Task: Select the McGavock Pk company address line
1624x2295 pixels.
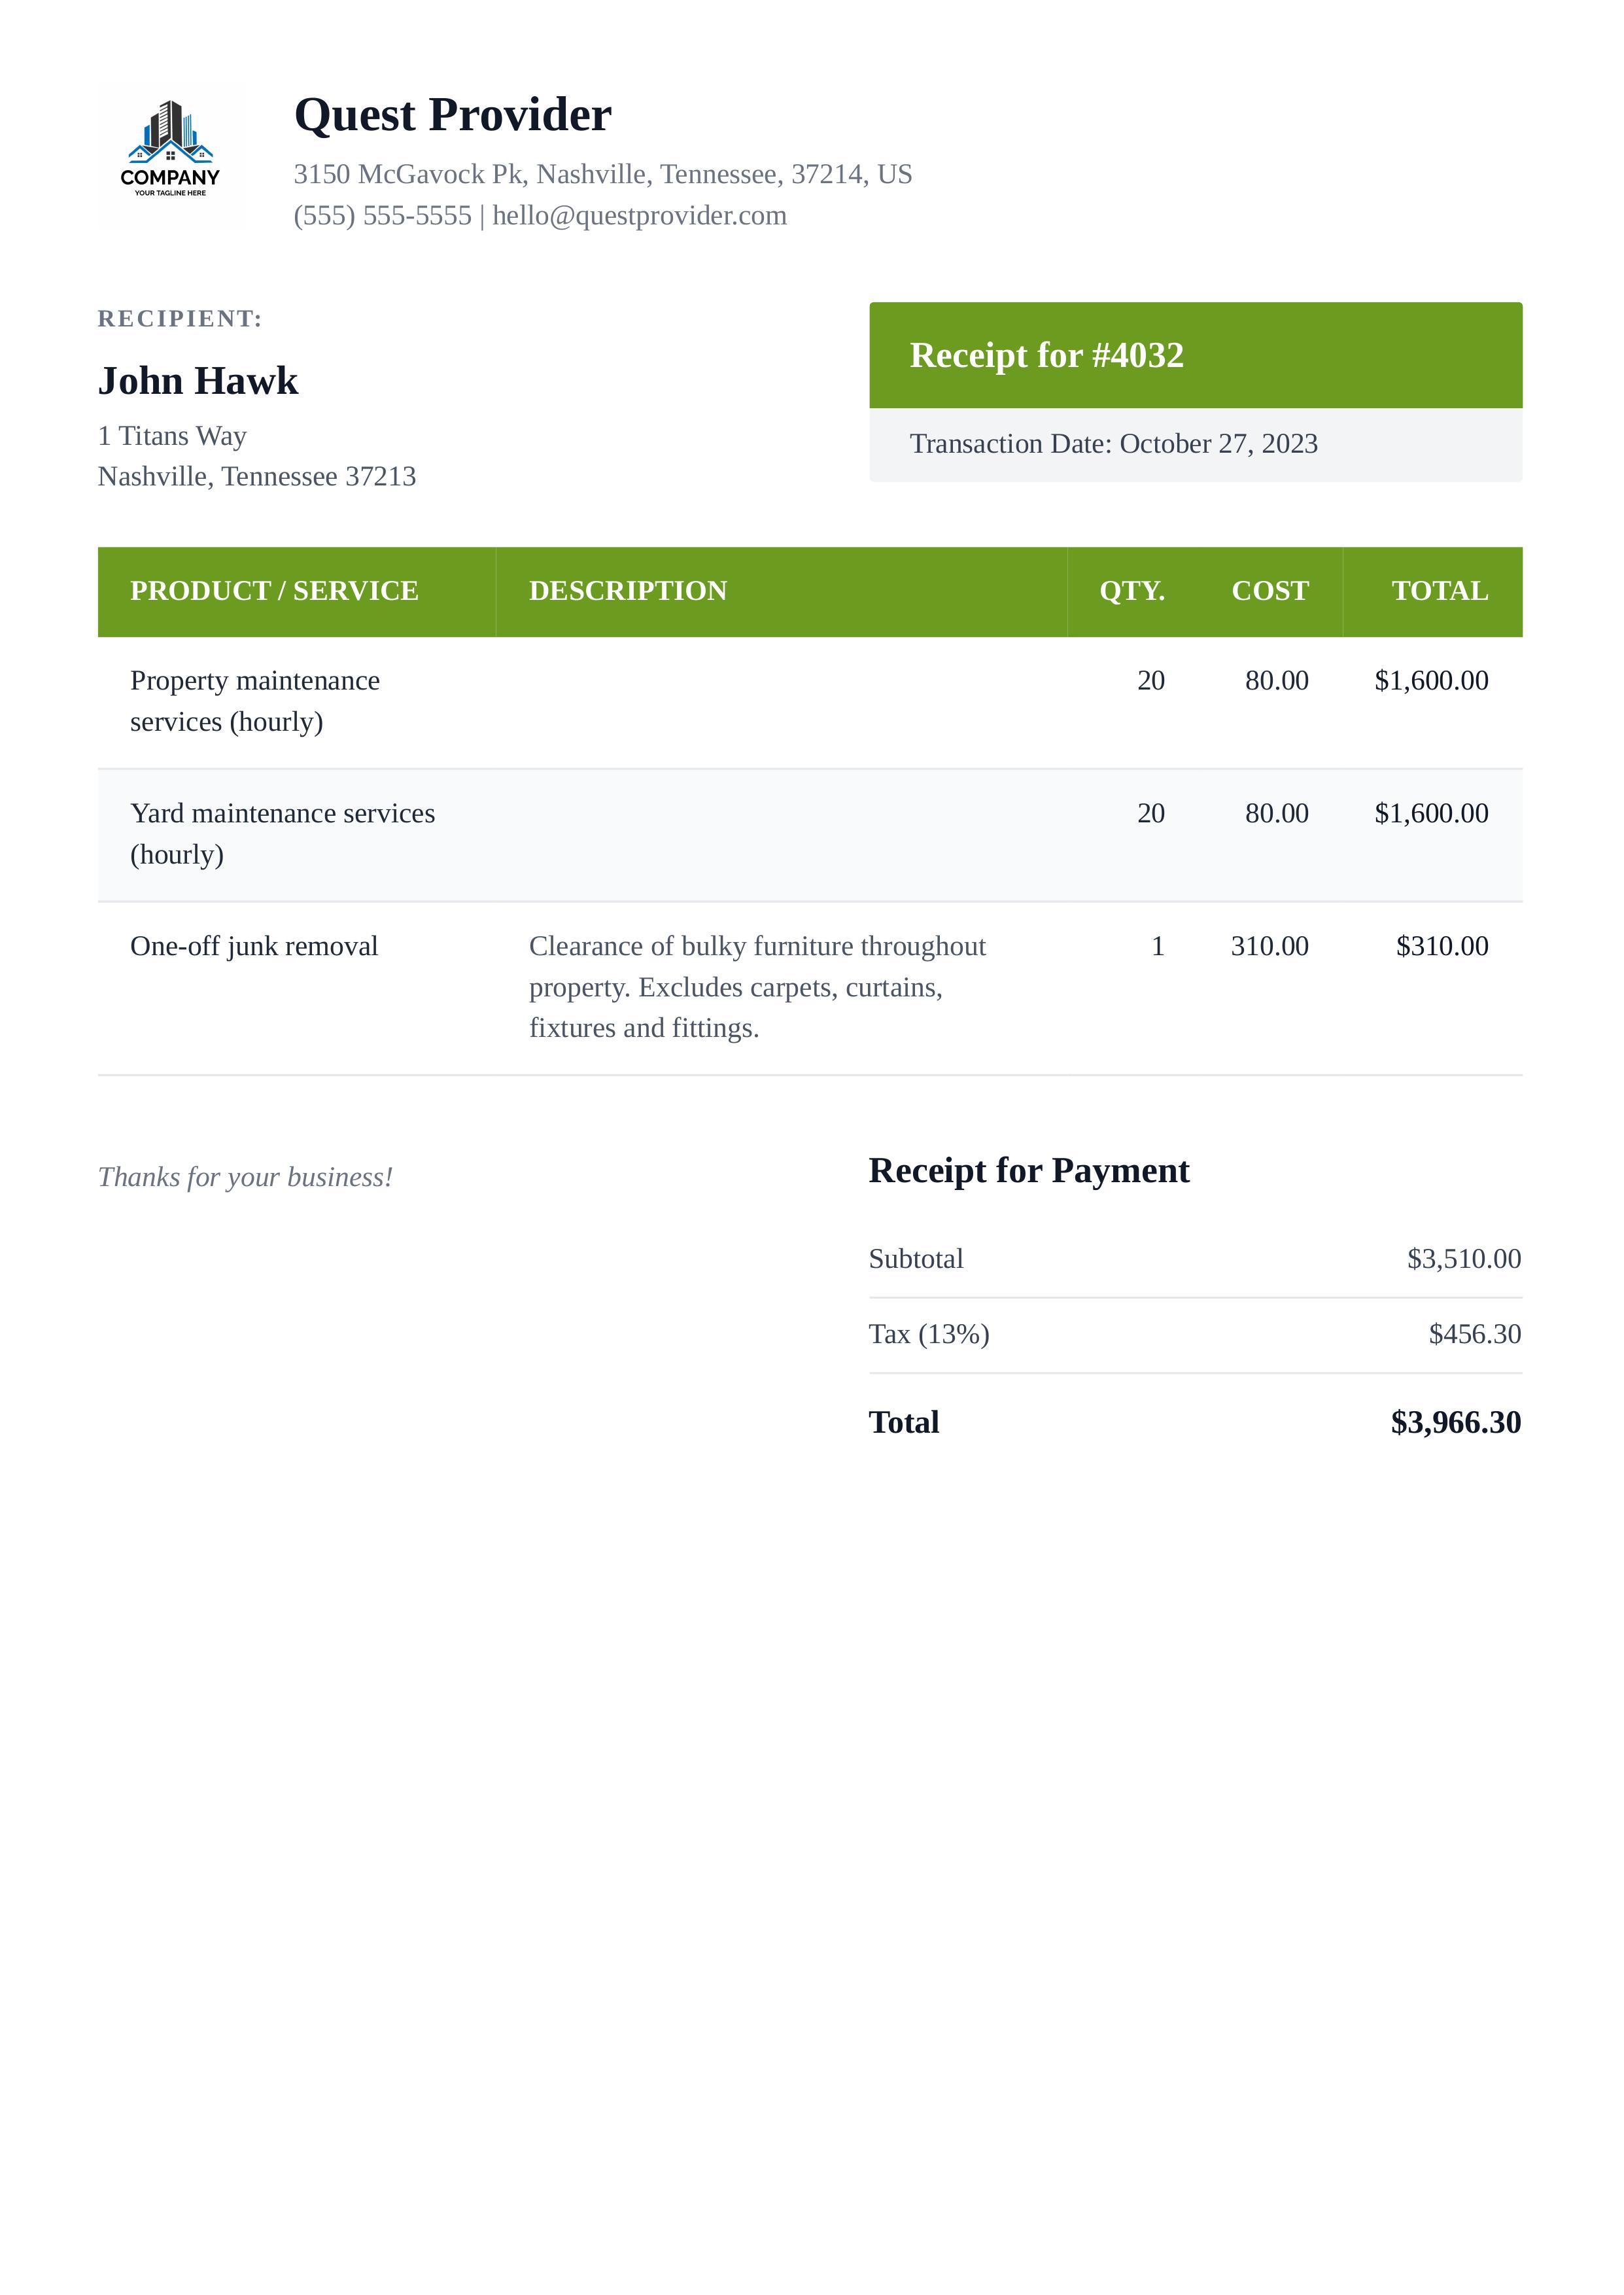Action: coord(602,174)
